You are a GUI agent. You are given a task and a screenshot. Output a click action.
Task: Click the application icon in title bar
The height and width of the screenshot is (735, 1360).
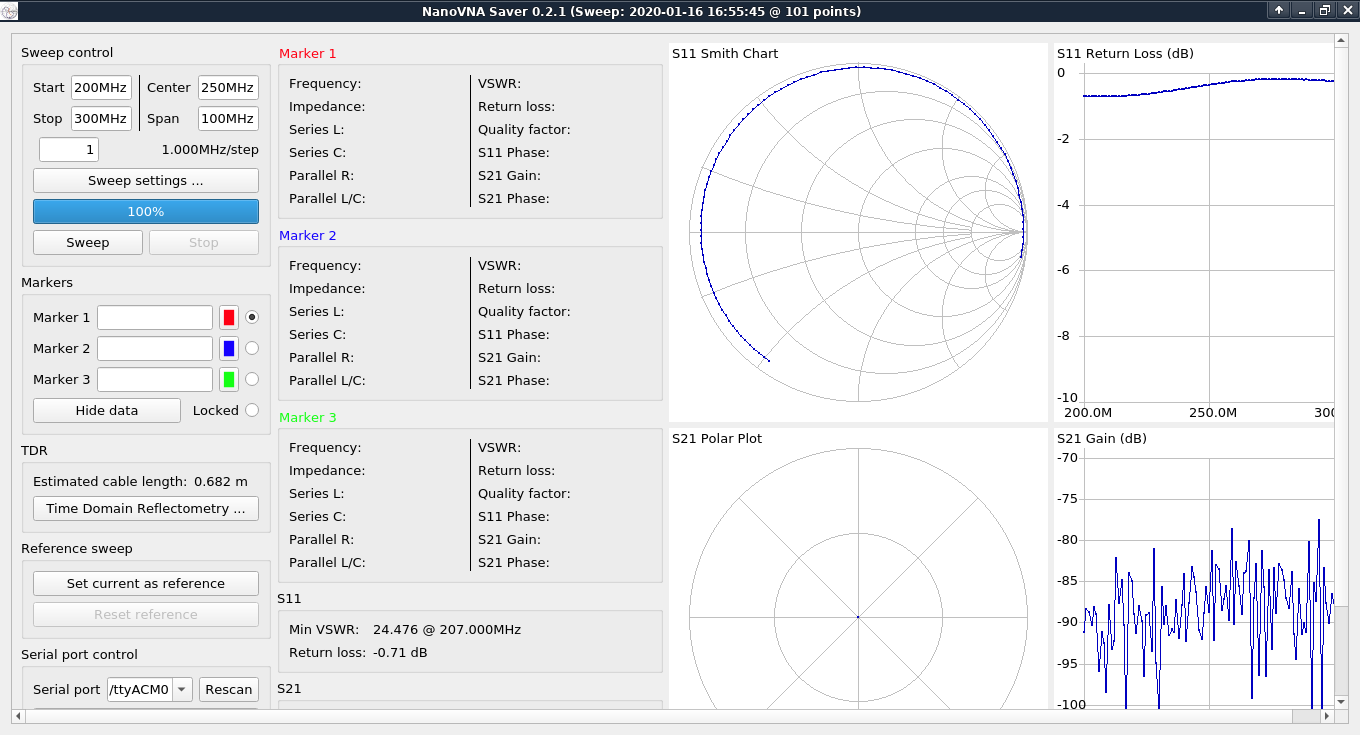(x=10, y=11)
